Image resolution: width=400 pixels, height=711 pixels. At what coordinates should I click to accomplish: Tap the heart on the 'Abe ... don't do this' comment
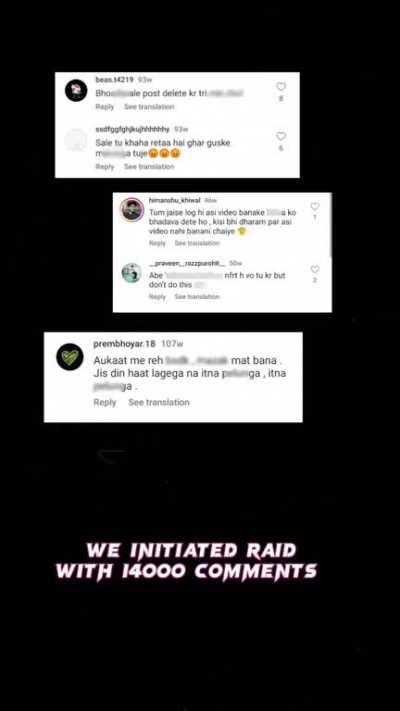click(x=315, y=269)
